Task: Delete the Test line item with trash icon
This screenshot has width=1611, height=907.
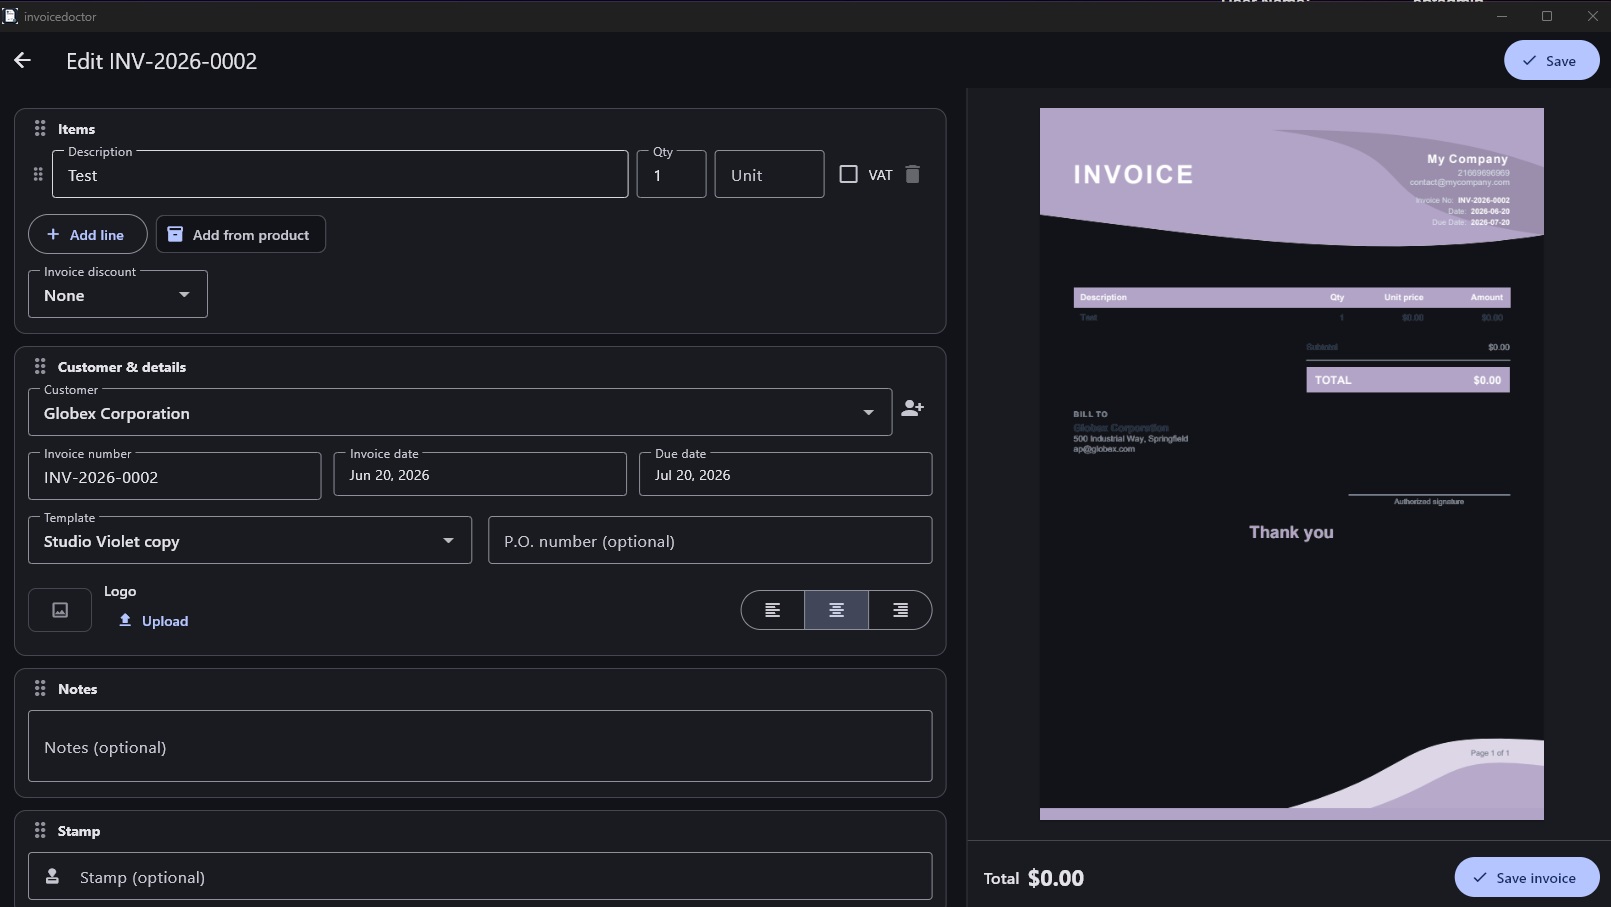Action: (x=912, y=174)
